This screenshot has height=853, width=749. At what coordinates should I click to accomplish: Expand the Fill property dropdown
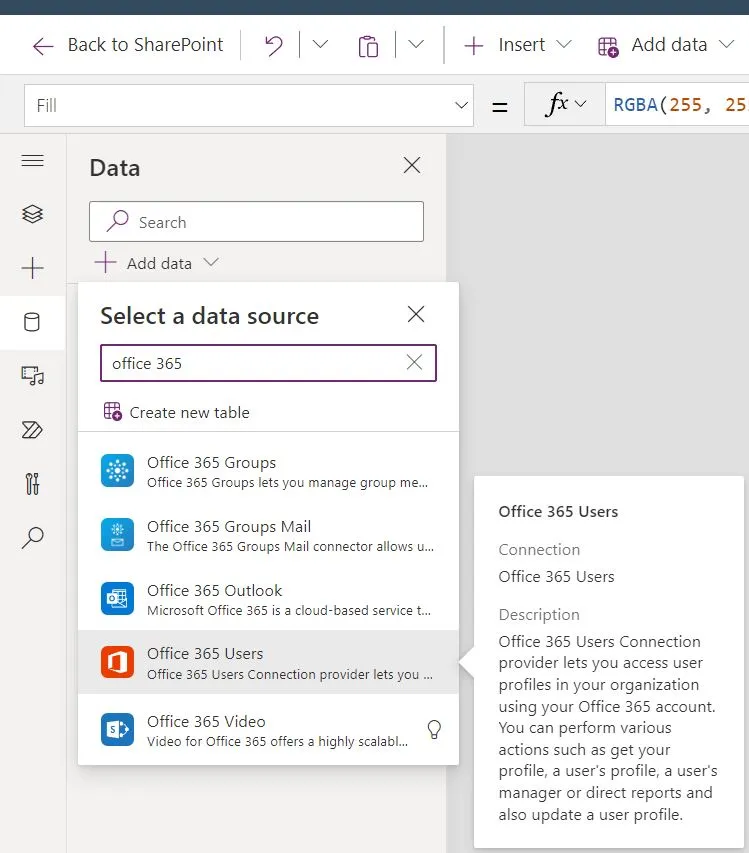click(x=460, y=104)
